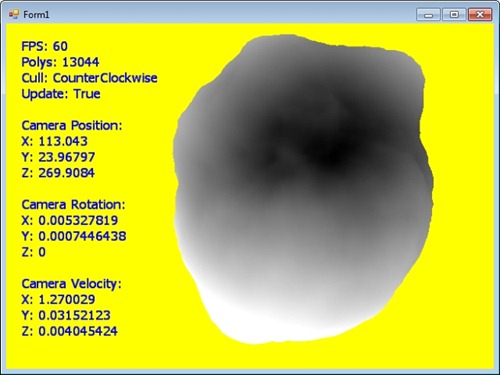Minimize the Form1 window
Image resolution: width=500 pixels, height=375 pixels.
pos(429,15)
